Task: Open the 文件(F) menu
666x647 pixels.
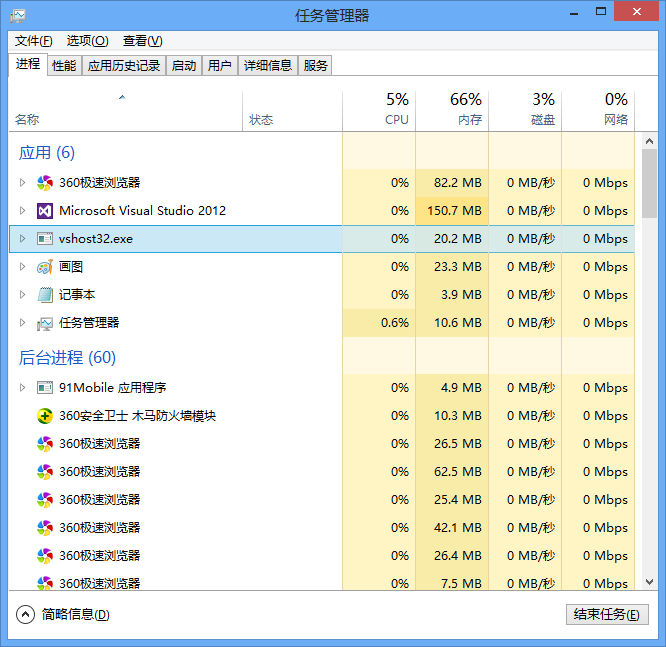Action: click(x=34, y=41)
